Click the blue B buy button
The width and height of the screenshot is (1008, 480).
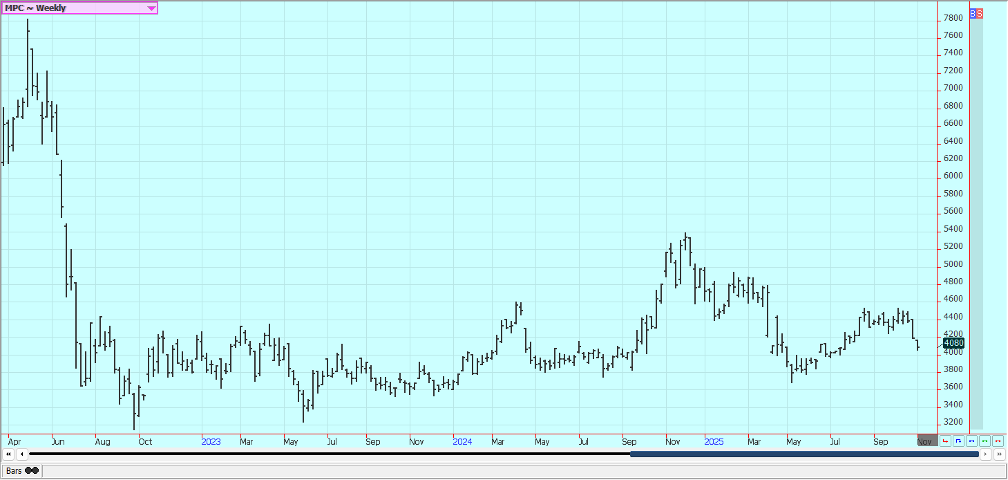(x=974, y=14)
